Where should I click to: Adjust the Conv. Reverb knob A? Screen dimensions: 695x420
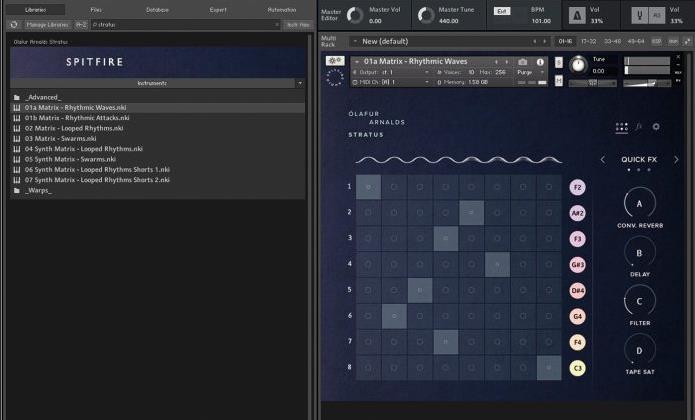[640, 203]
